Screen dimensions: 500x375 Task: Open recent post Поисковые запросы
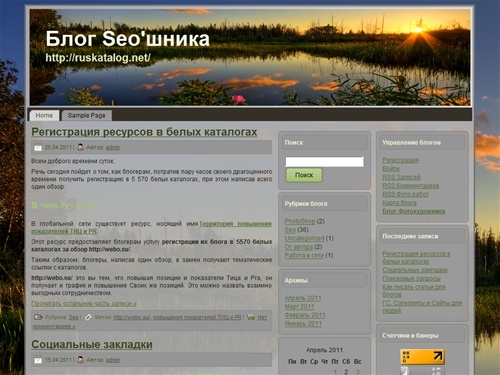tap(411, 278)
